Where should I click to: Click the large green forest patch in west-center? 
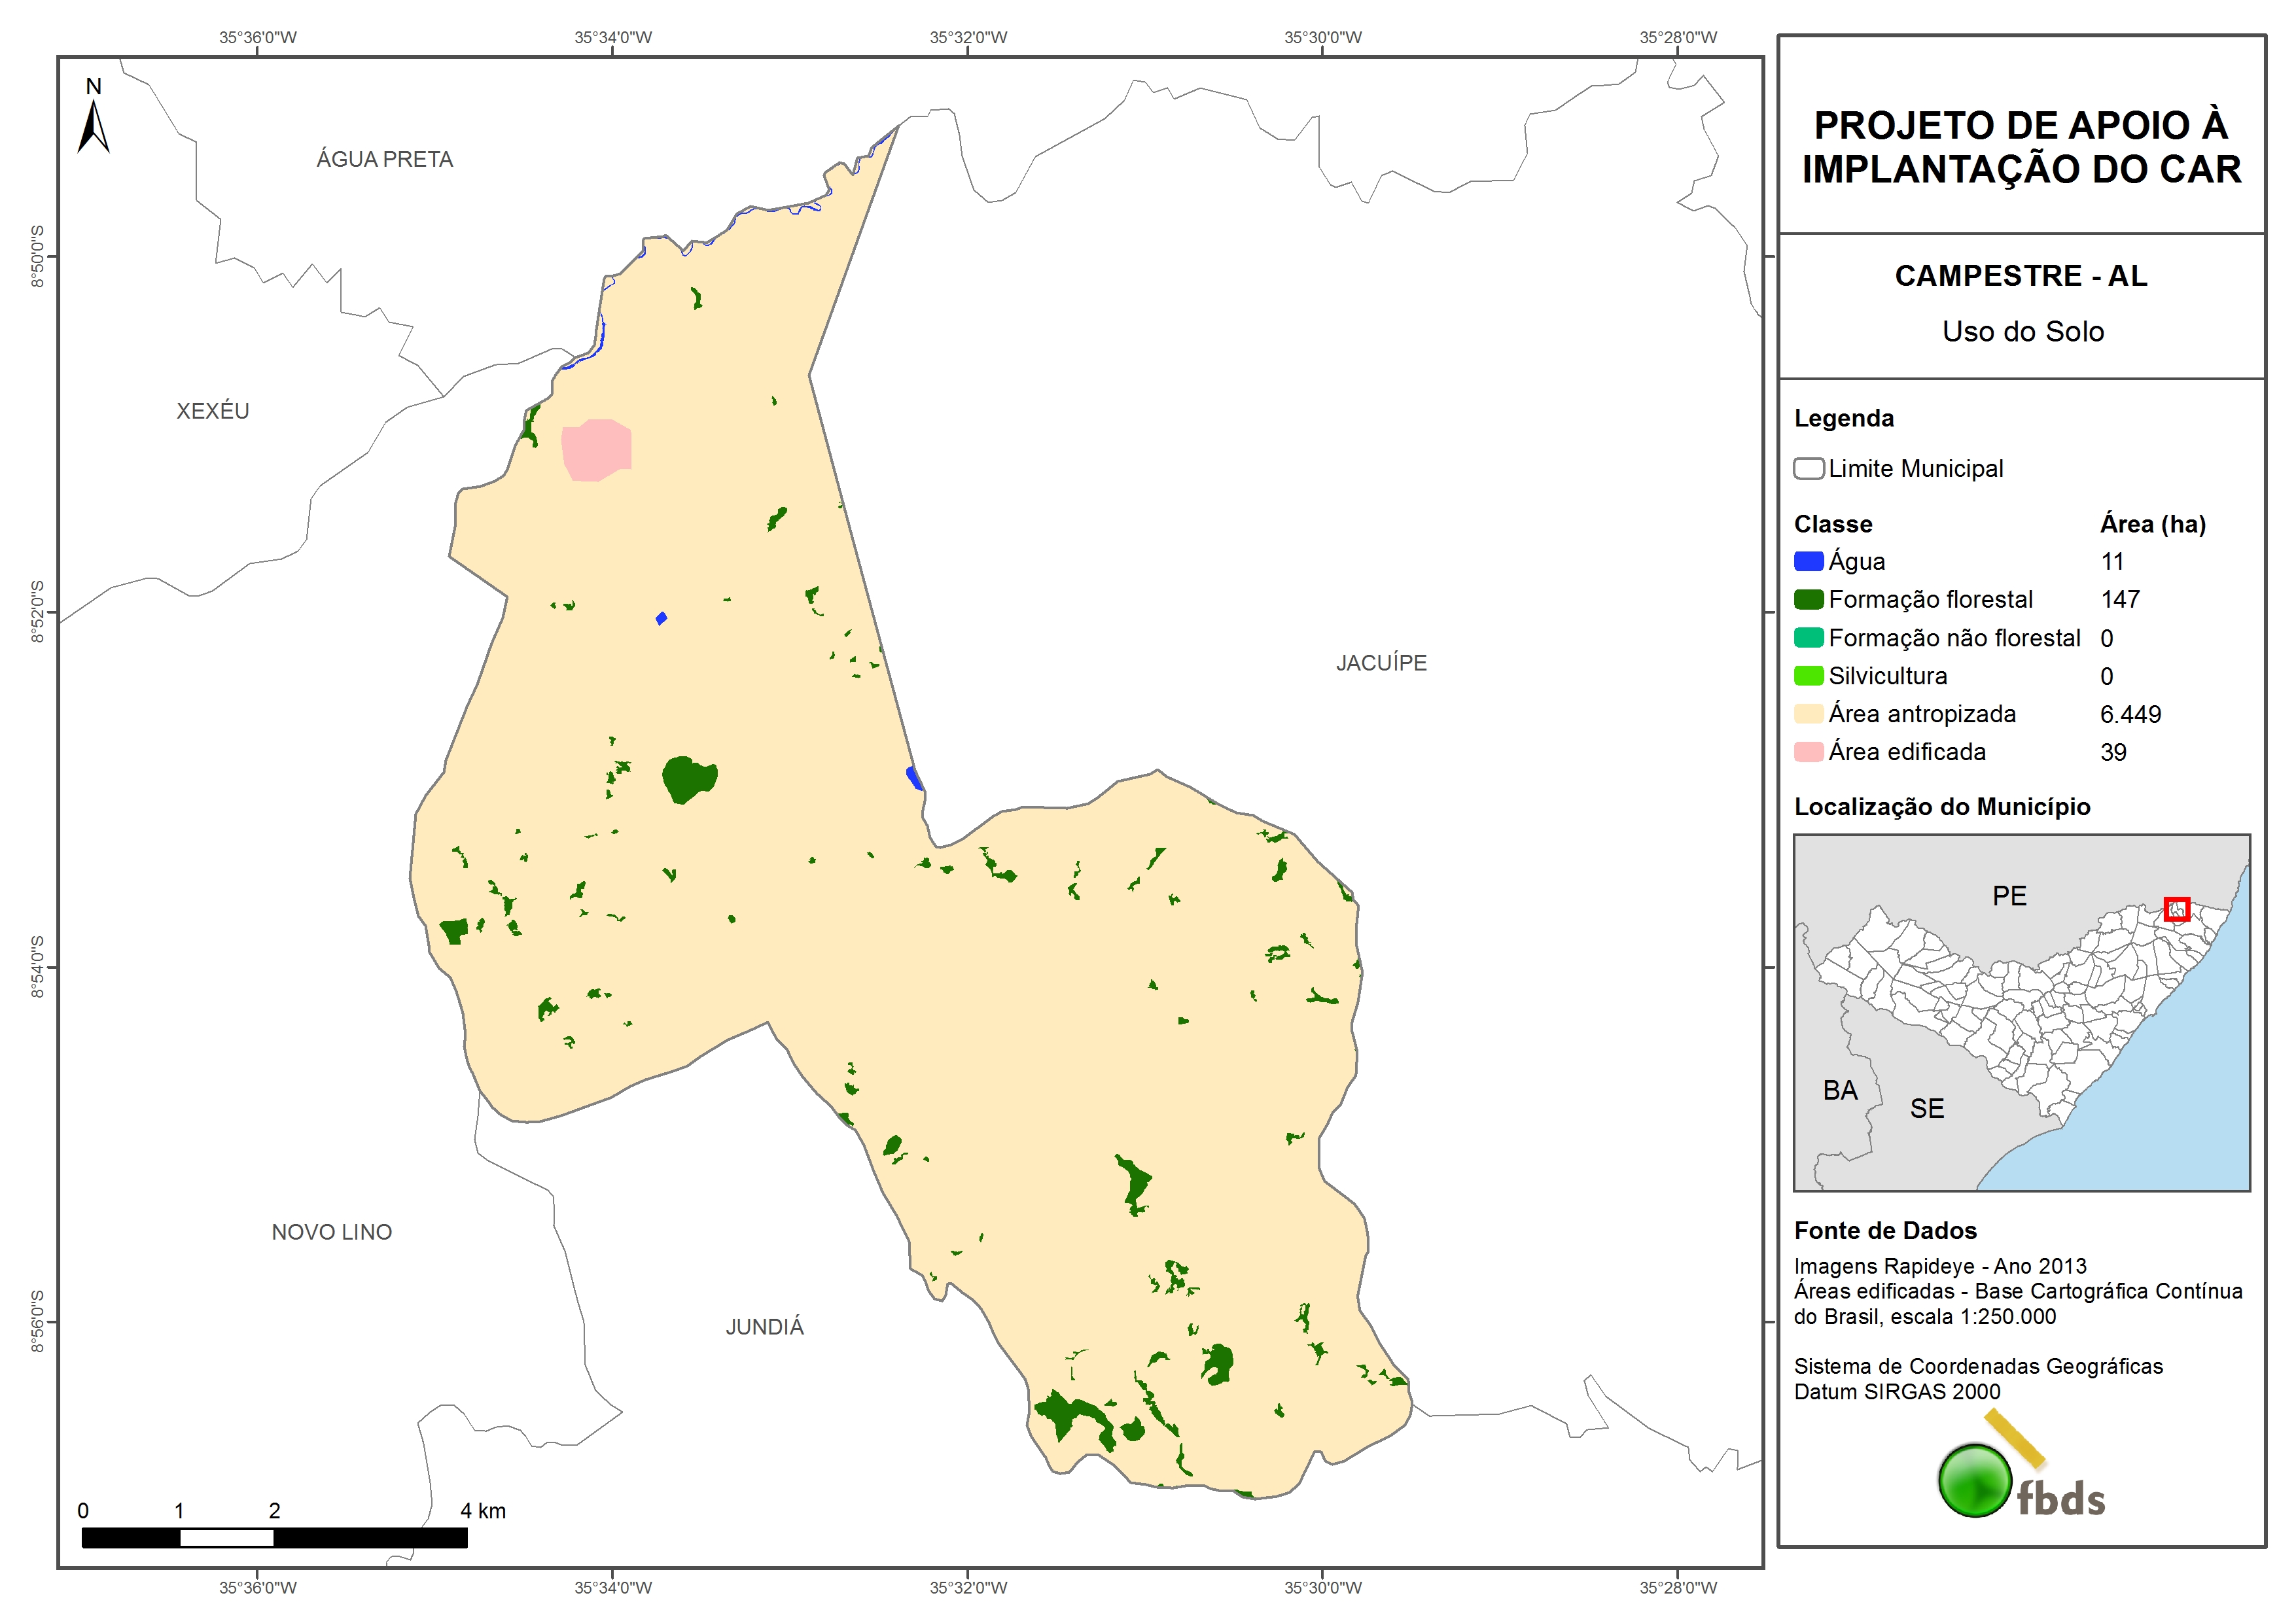point(688,779)
